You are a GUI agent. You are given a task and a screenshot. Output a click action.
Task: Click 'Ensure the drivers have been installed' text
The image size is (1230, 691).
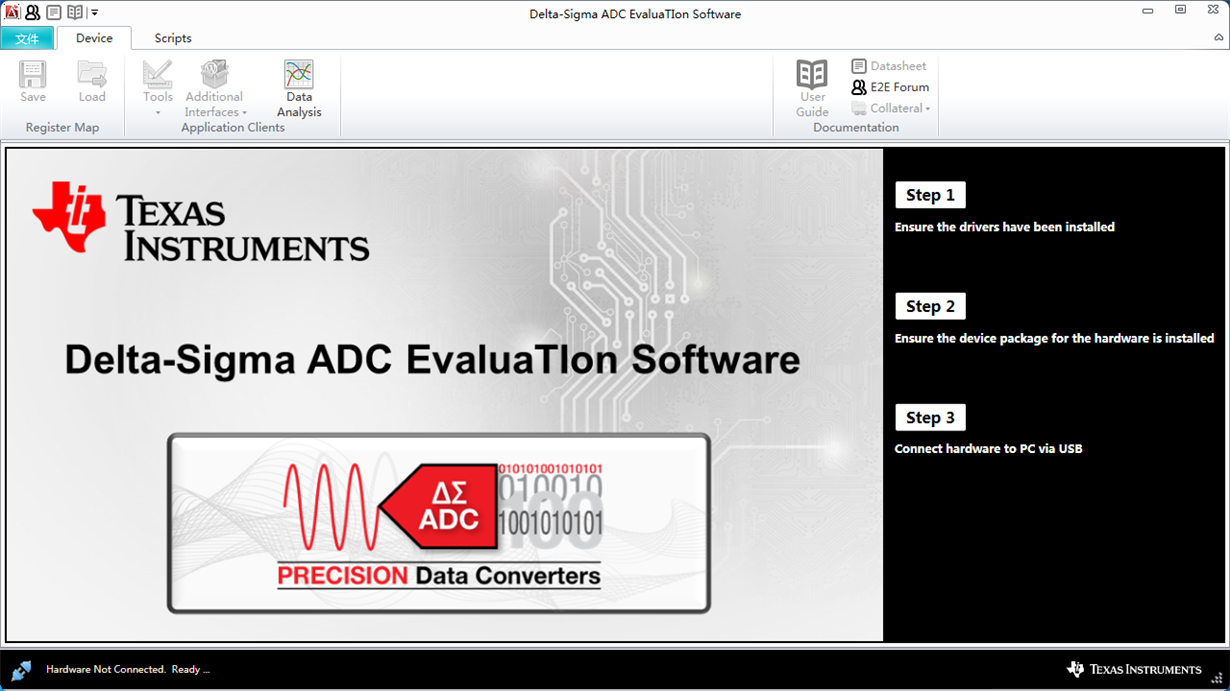click(1004, 227)
